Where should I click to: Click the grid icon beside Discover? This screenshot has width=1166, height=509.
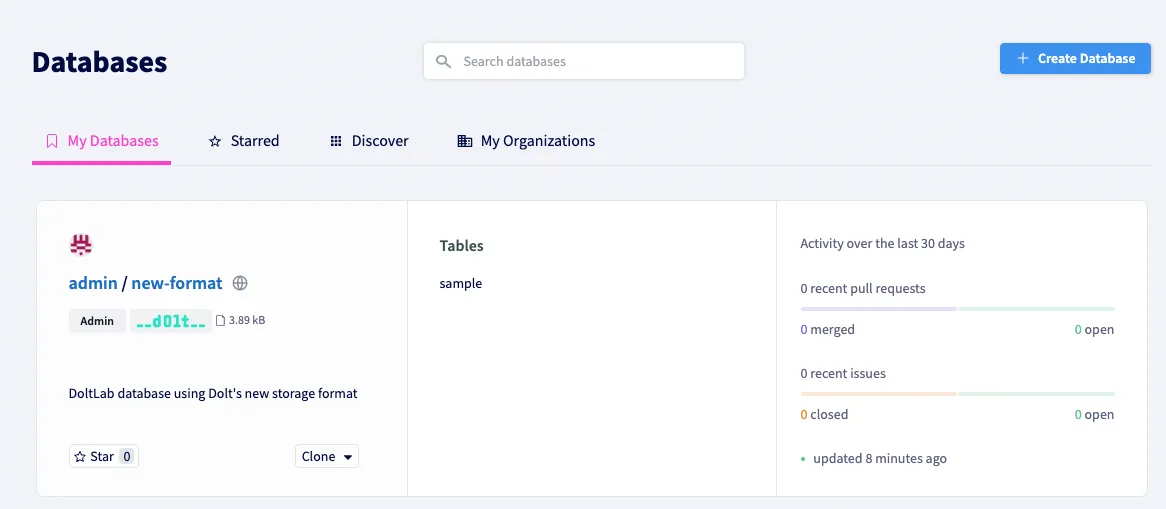[336, 141]
